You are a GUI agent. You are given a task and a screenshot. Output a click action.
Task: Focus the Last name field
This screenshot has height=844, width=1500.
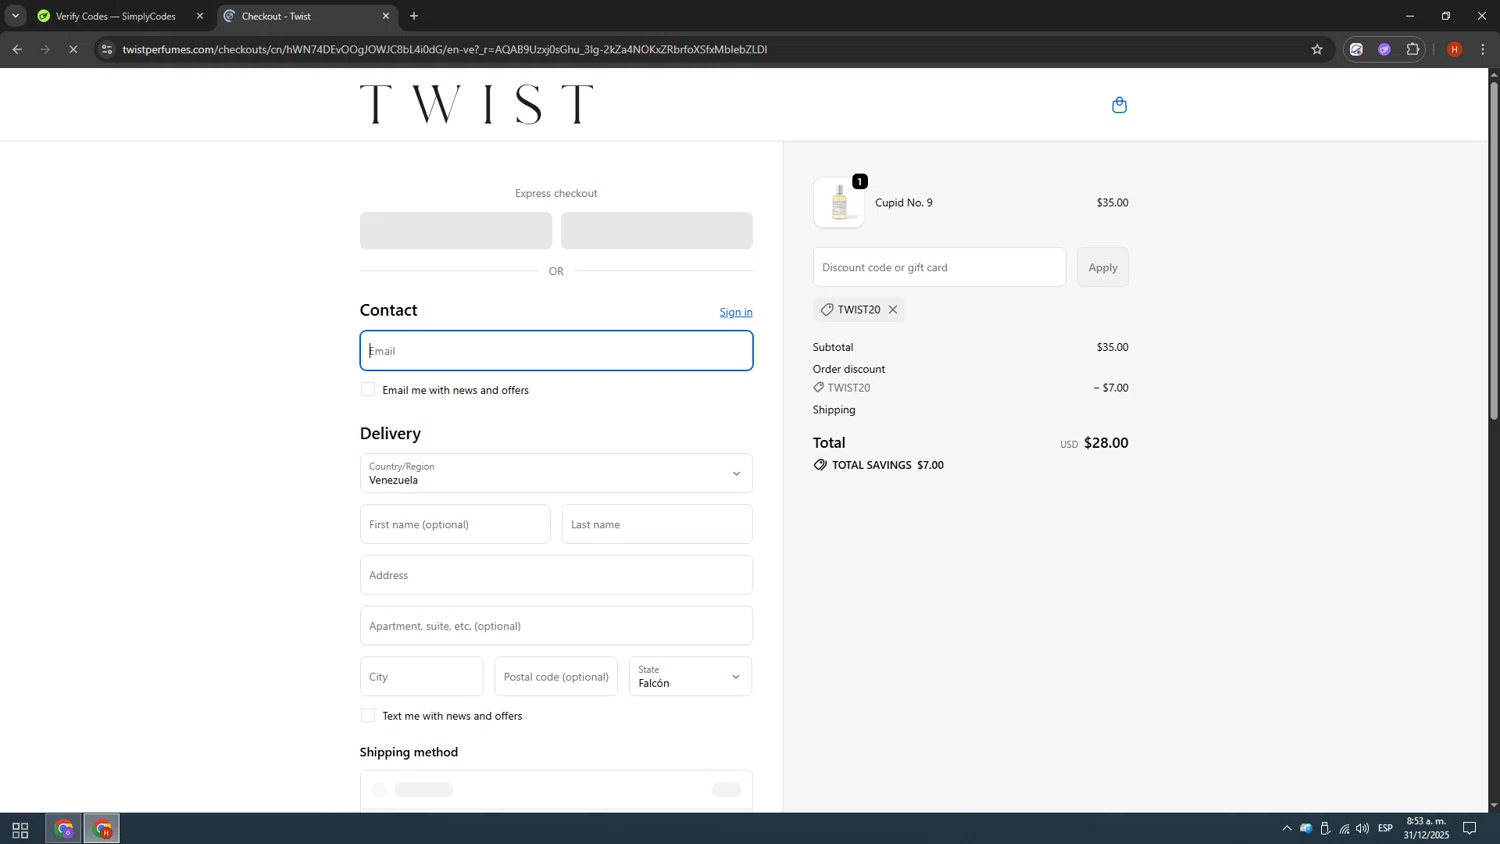(657, 524)
